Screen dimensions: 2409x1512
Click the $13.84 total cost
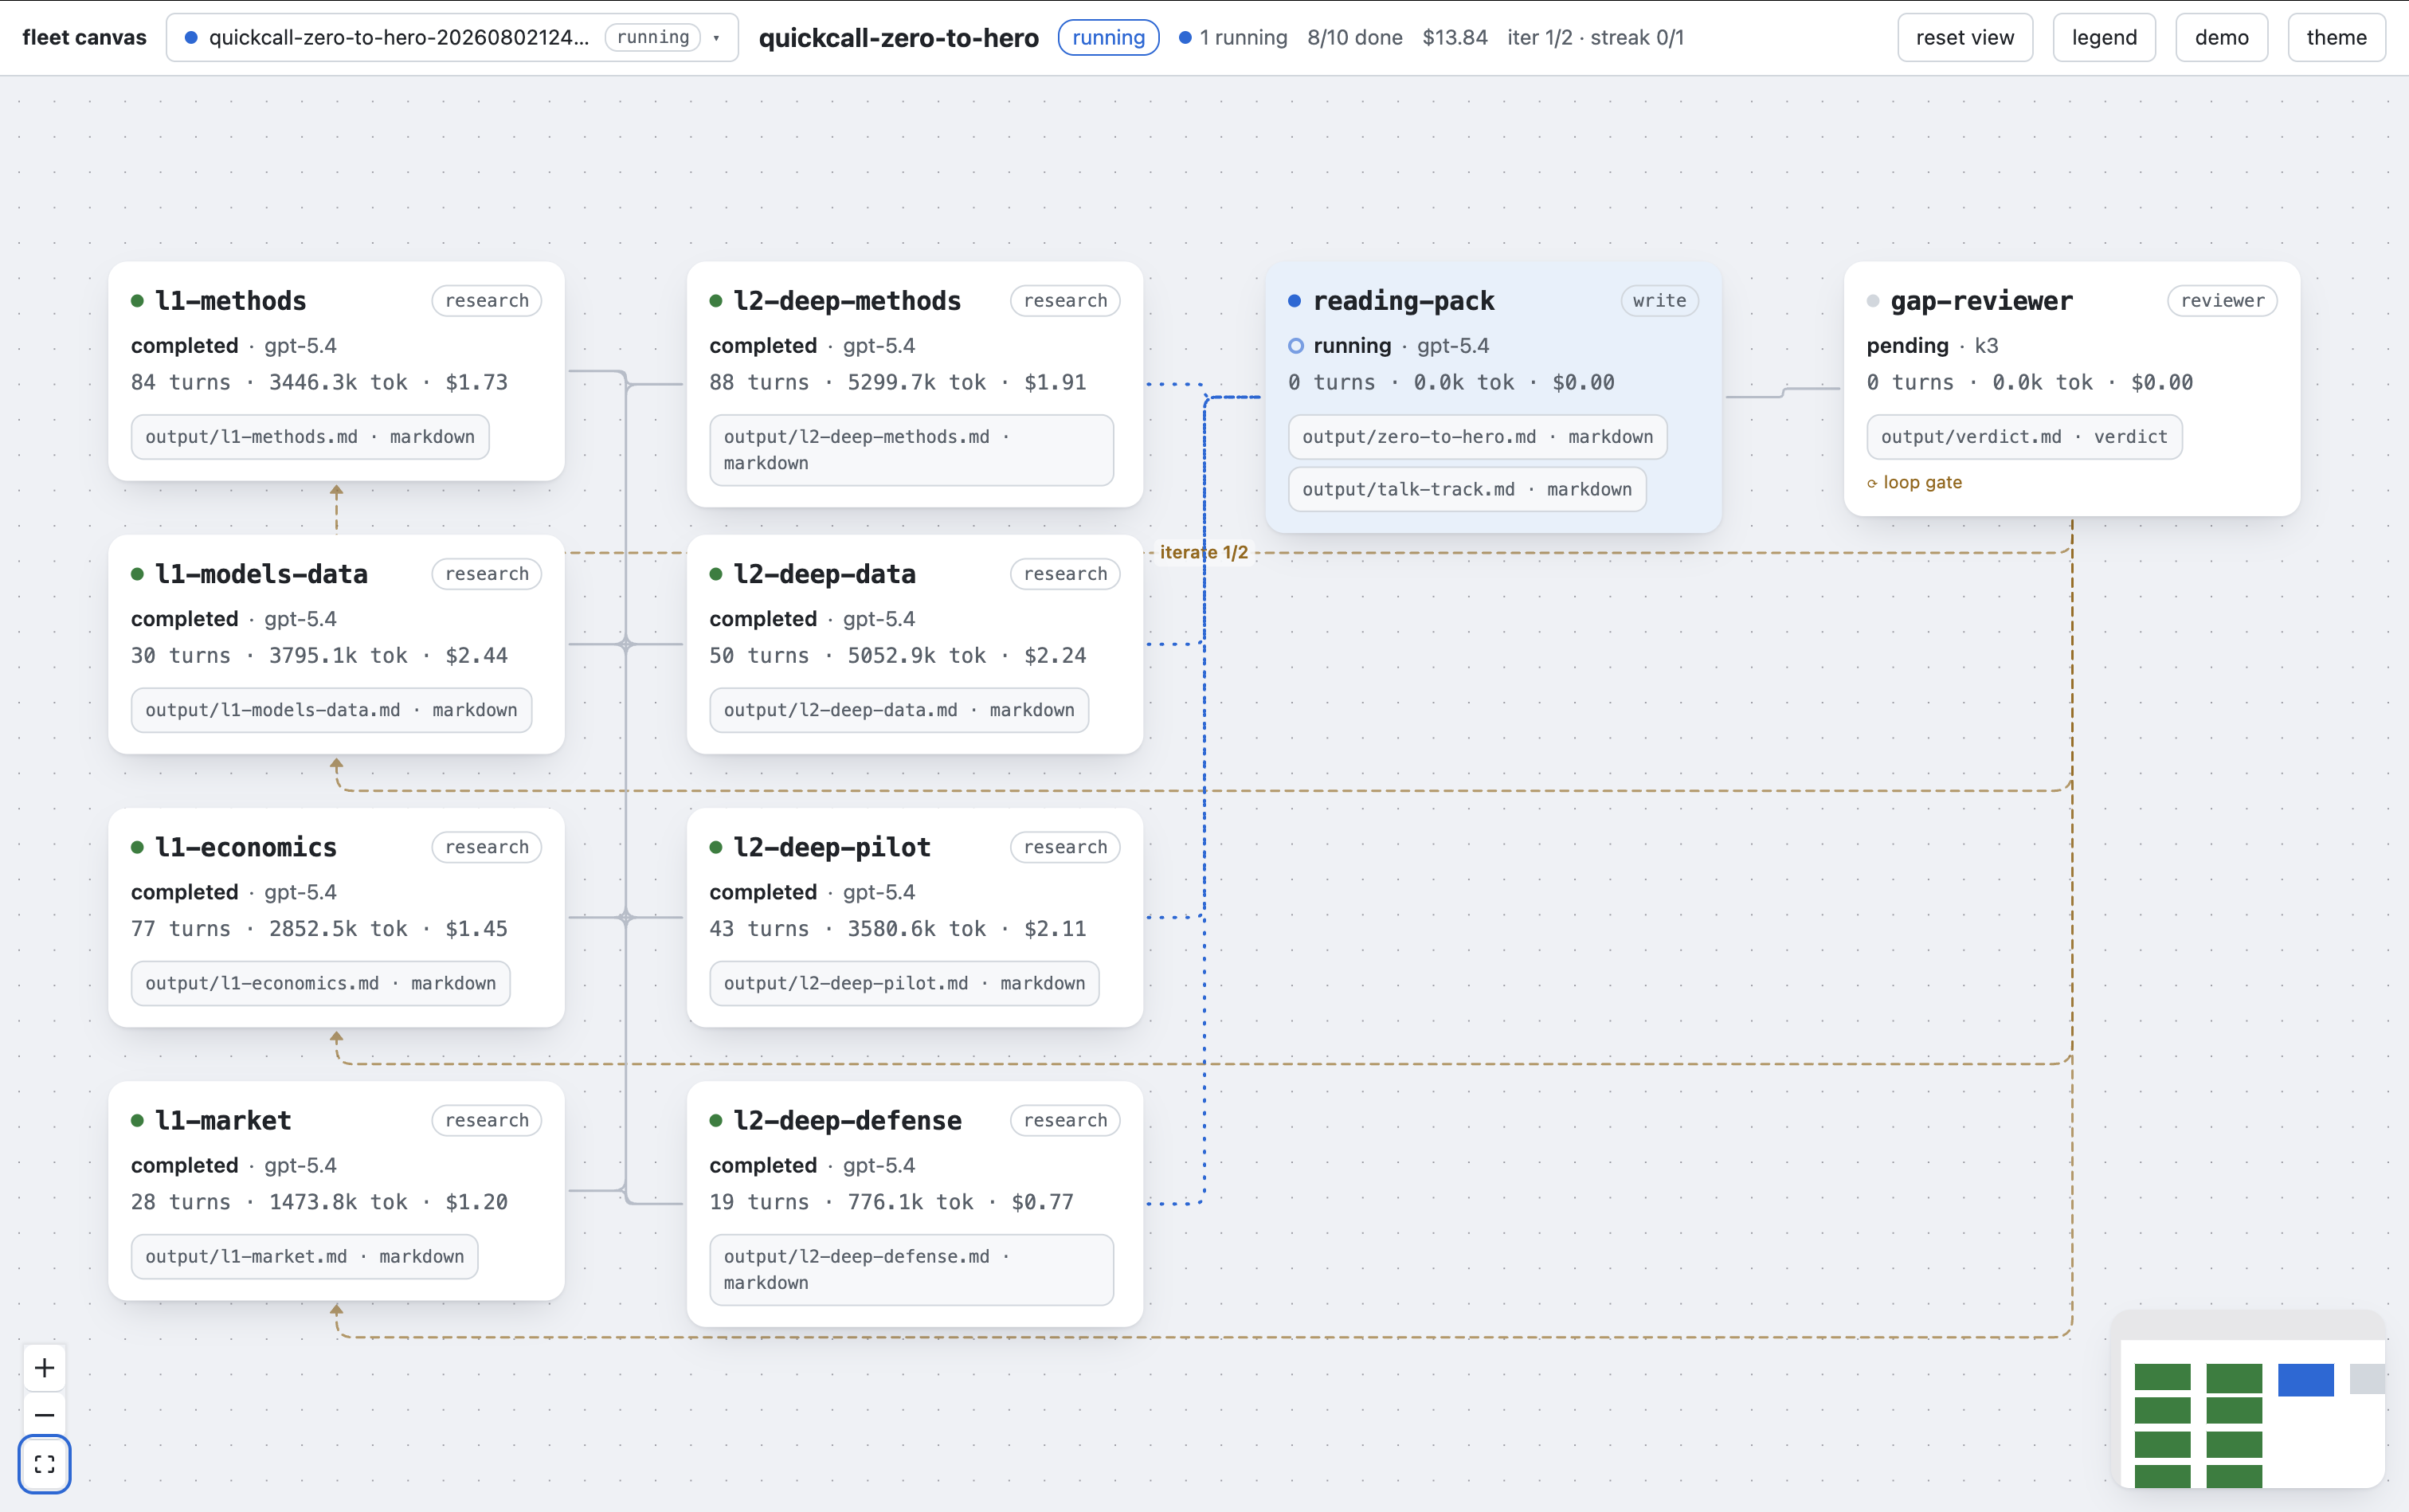click(x=1454, y=38)
